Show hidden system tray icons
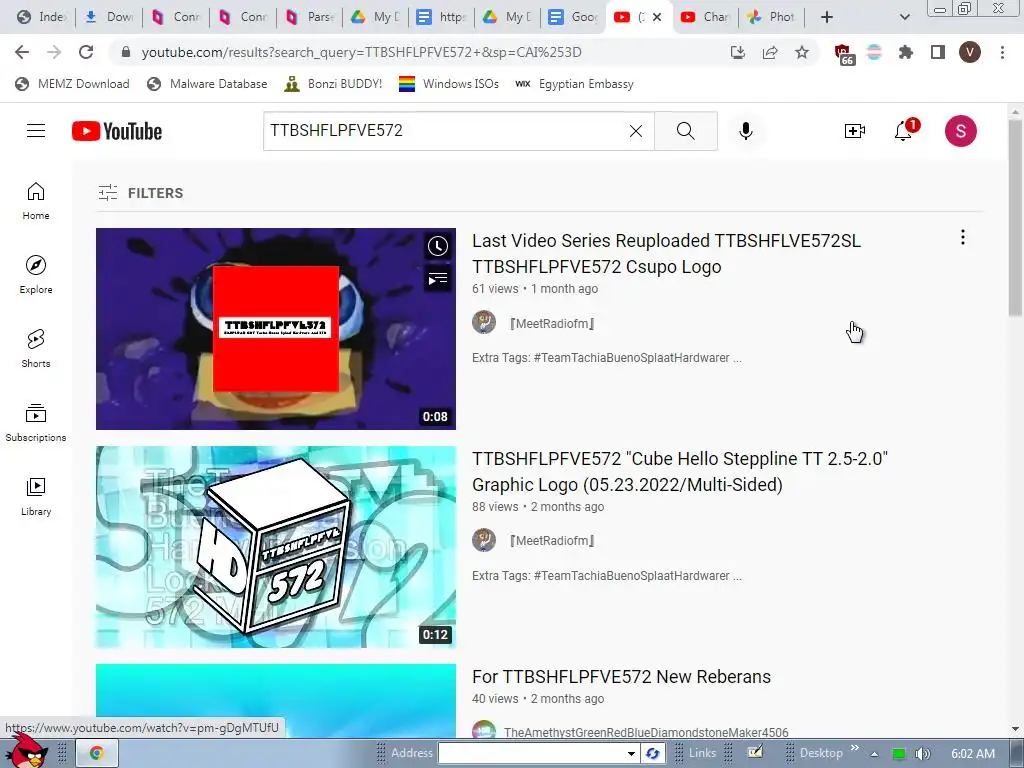Image resolution: width=1024 pixels, height=768 pixels. (x=874, y=754)
